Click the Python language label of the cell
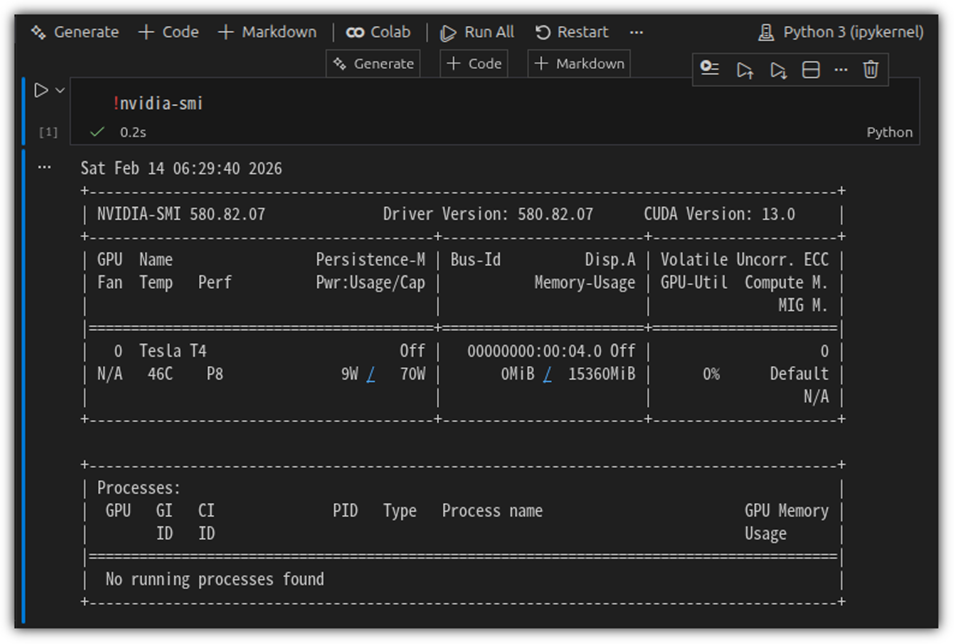 click(x=890, y=132)
